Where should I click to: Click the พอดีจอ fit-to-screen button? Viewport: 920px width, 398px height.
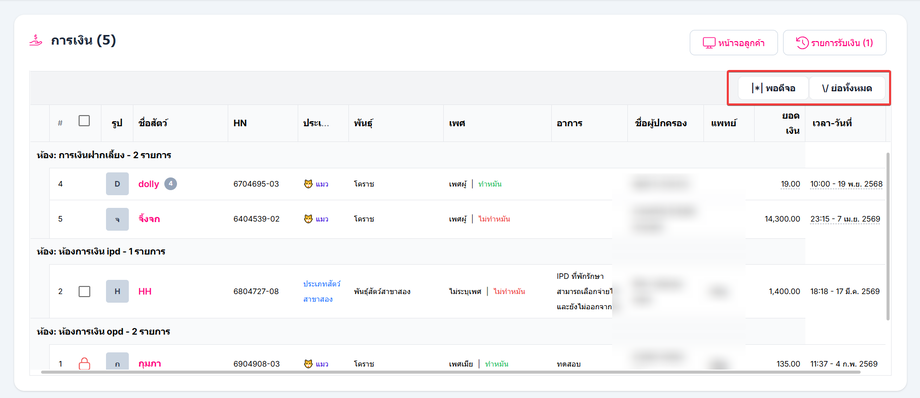(773, 89)
